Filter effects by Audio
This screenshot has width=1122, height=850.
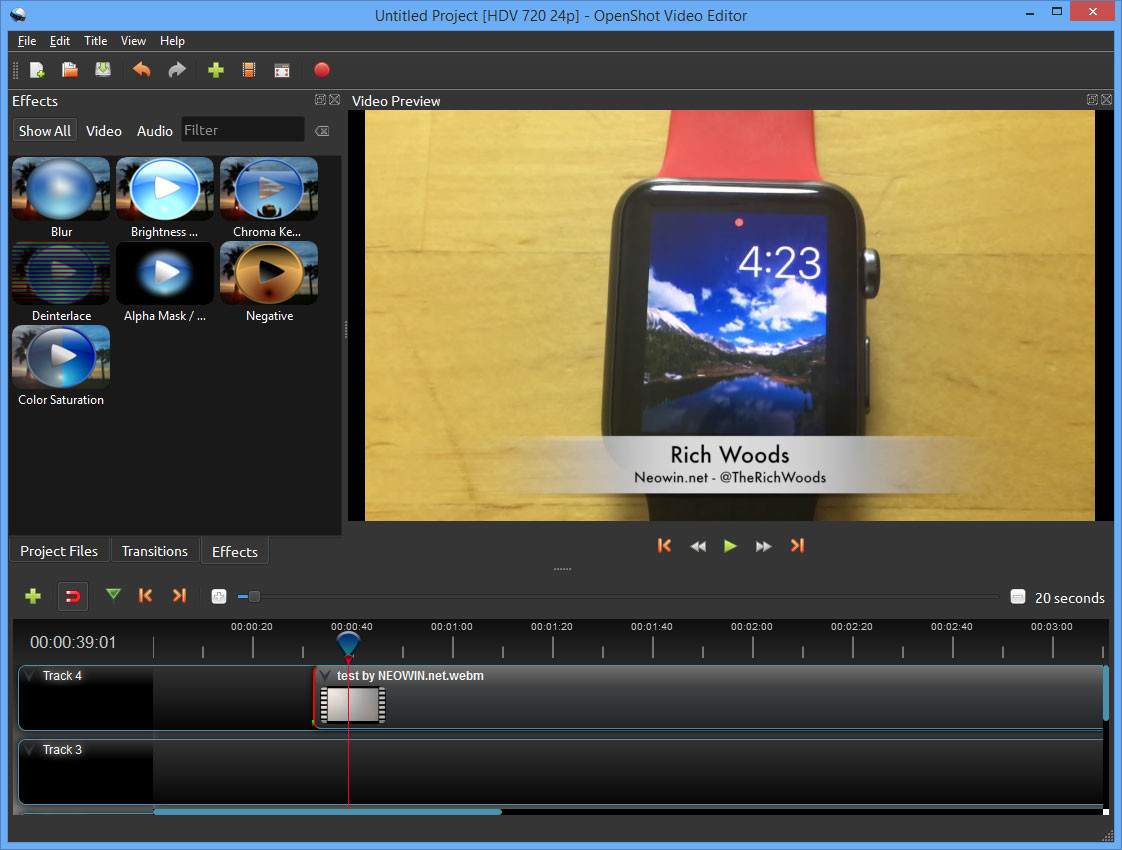click(x=155, y=131)
